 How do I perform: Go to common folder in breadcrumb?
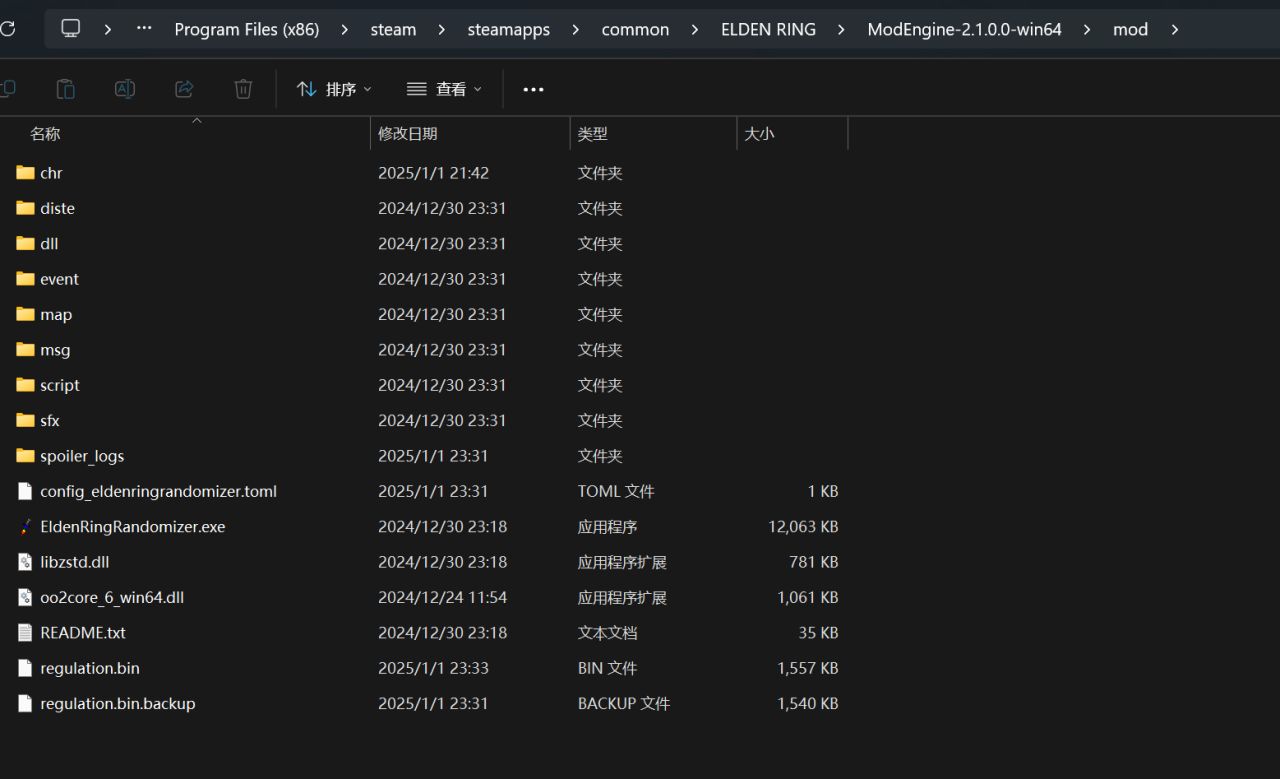coord(635,29)
